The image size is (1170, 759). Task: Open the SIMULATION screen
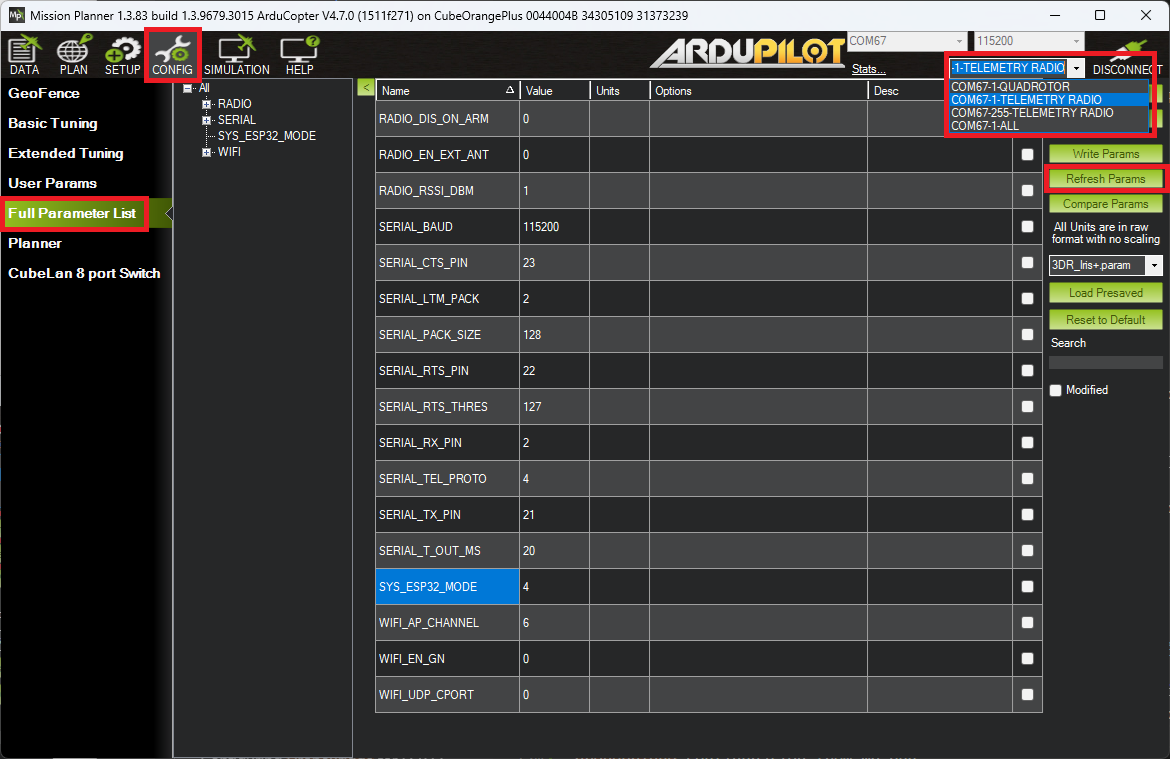coord(237,55)
